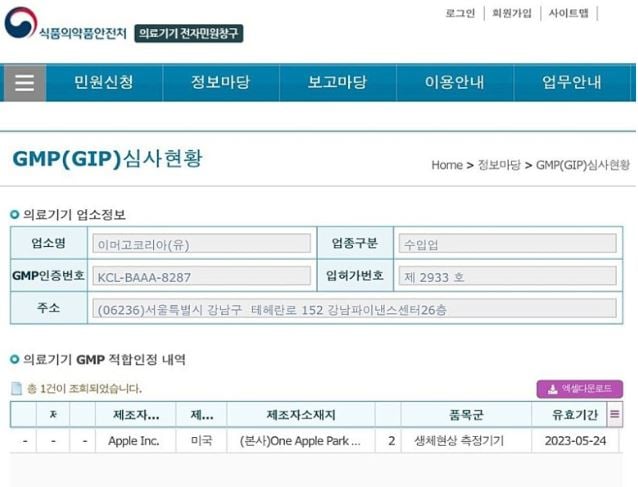Click the 주소 address field

tap(354, 309)
